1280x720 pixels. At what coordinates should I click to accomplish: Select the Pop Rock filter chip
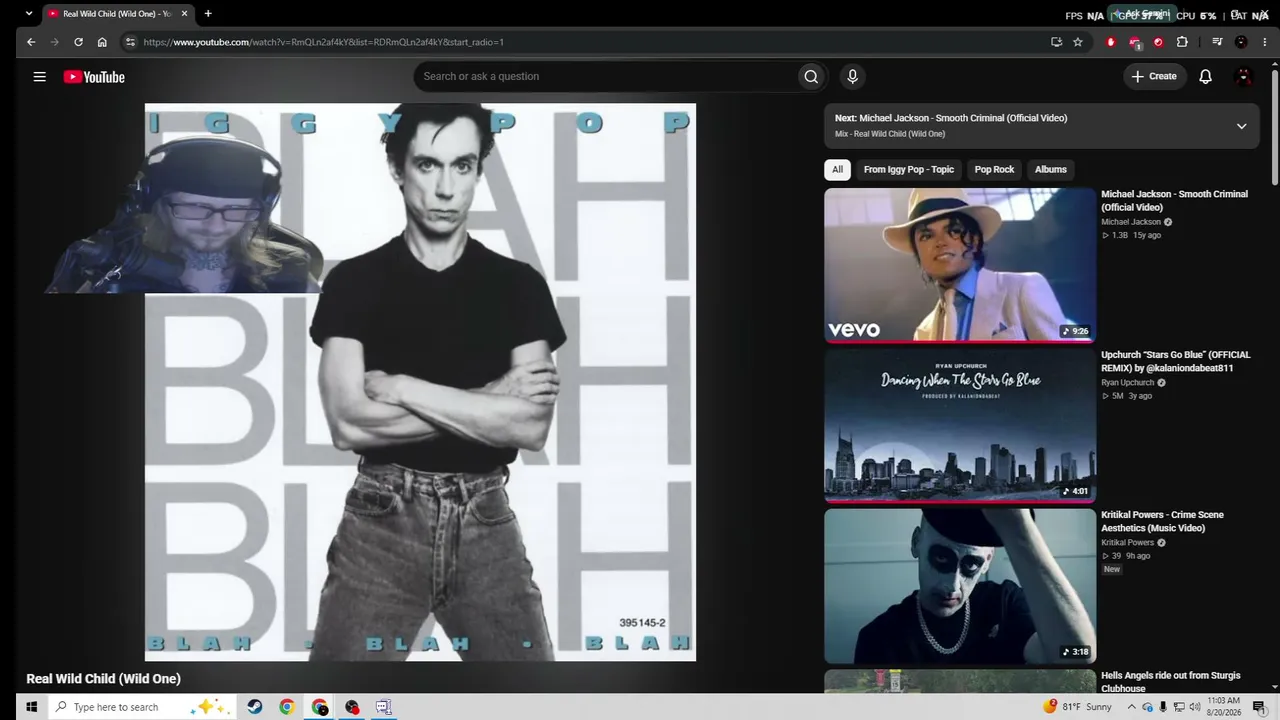(x=994, y=169)
